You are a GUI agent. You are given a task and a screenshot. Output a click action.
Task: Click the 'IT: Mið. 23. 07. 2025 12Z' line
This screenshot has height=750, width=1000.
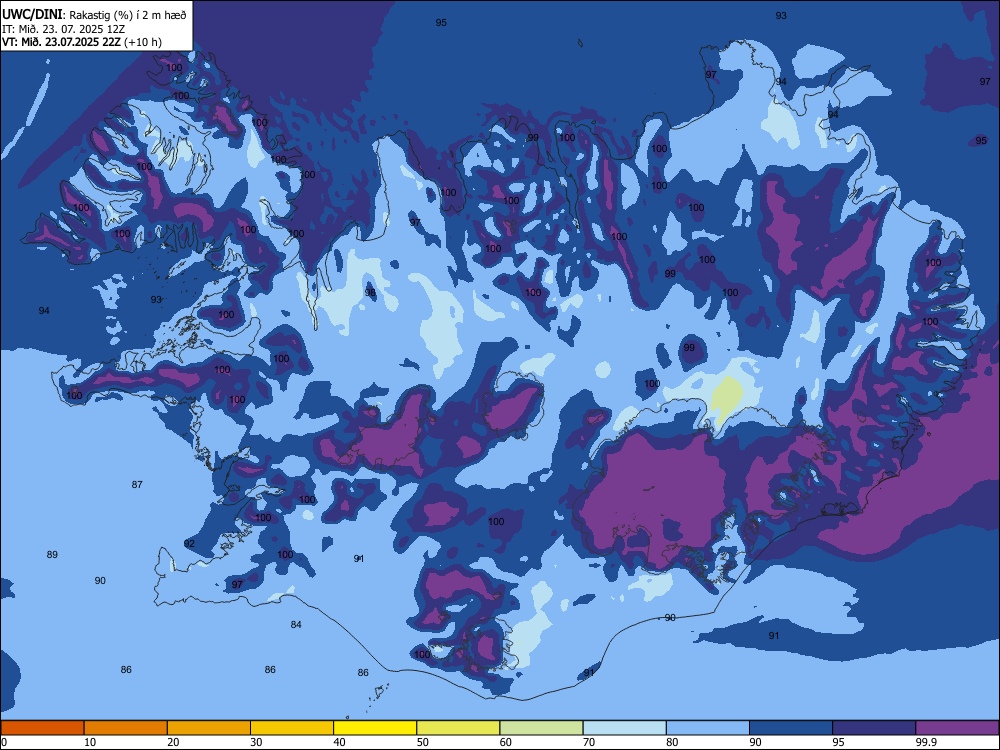pos(63,29)
